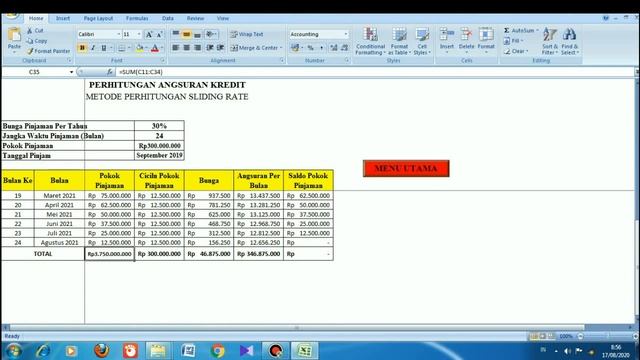The width and height of the screenshot is (640, 360).
Task: Switch to the Formulas tab
Action: point(137,18)
